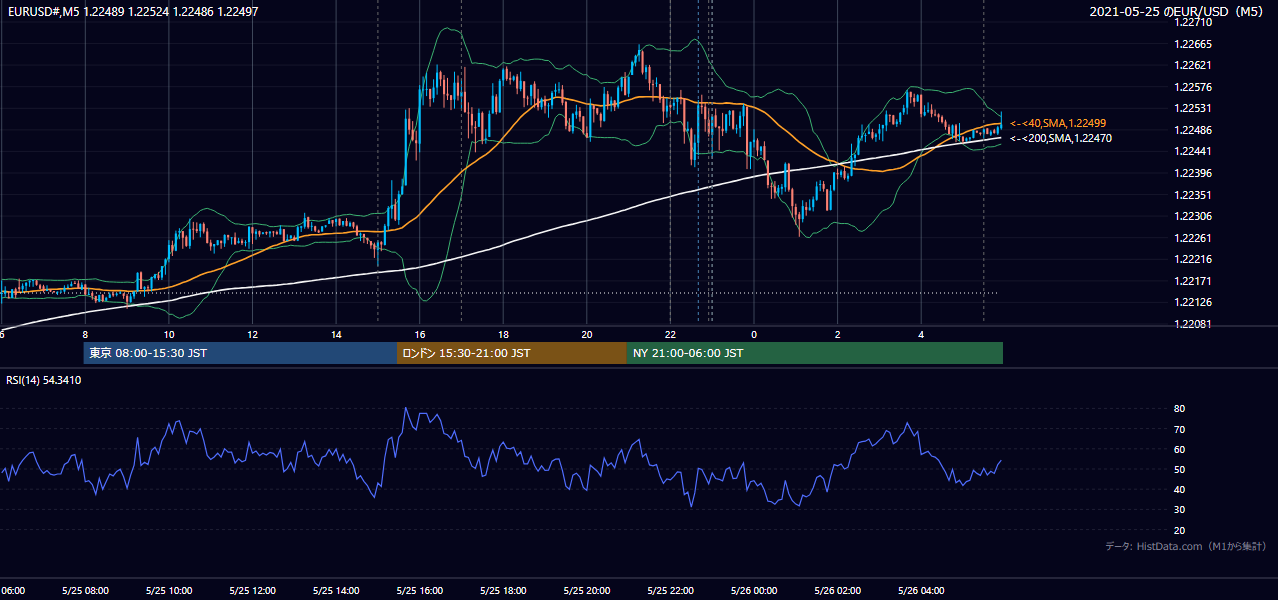Screen dimensions: 1278x600
Task: Click the 1.22665 price axis label
Action: (x=1193, y=44)
